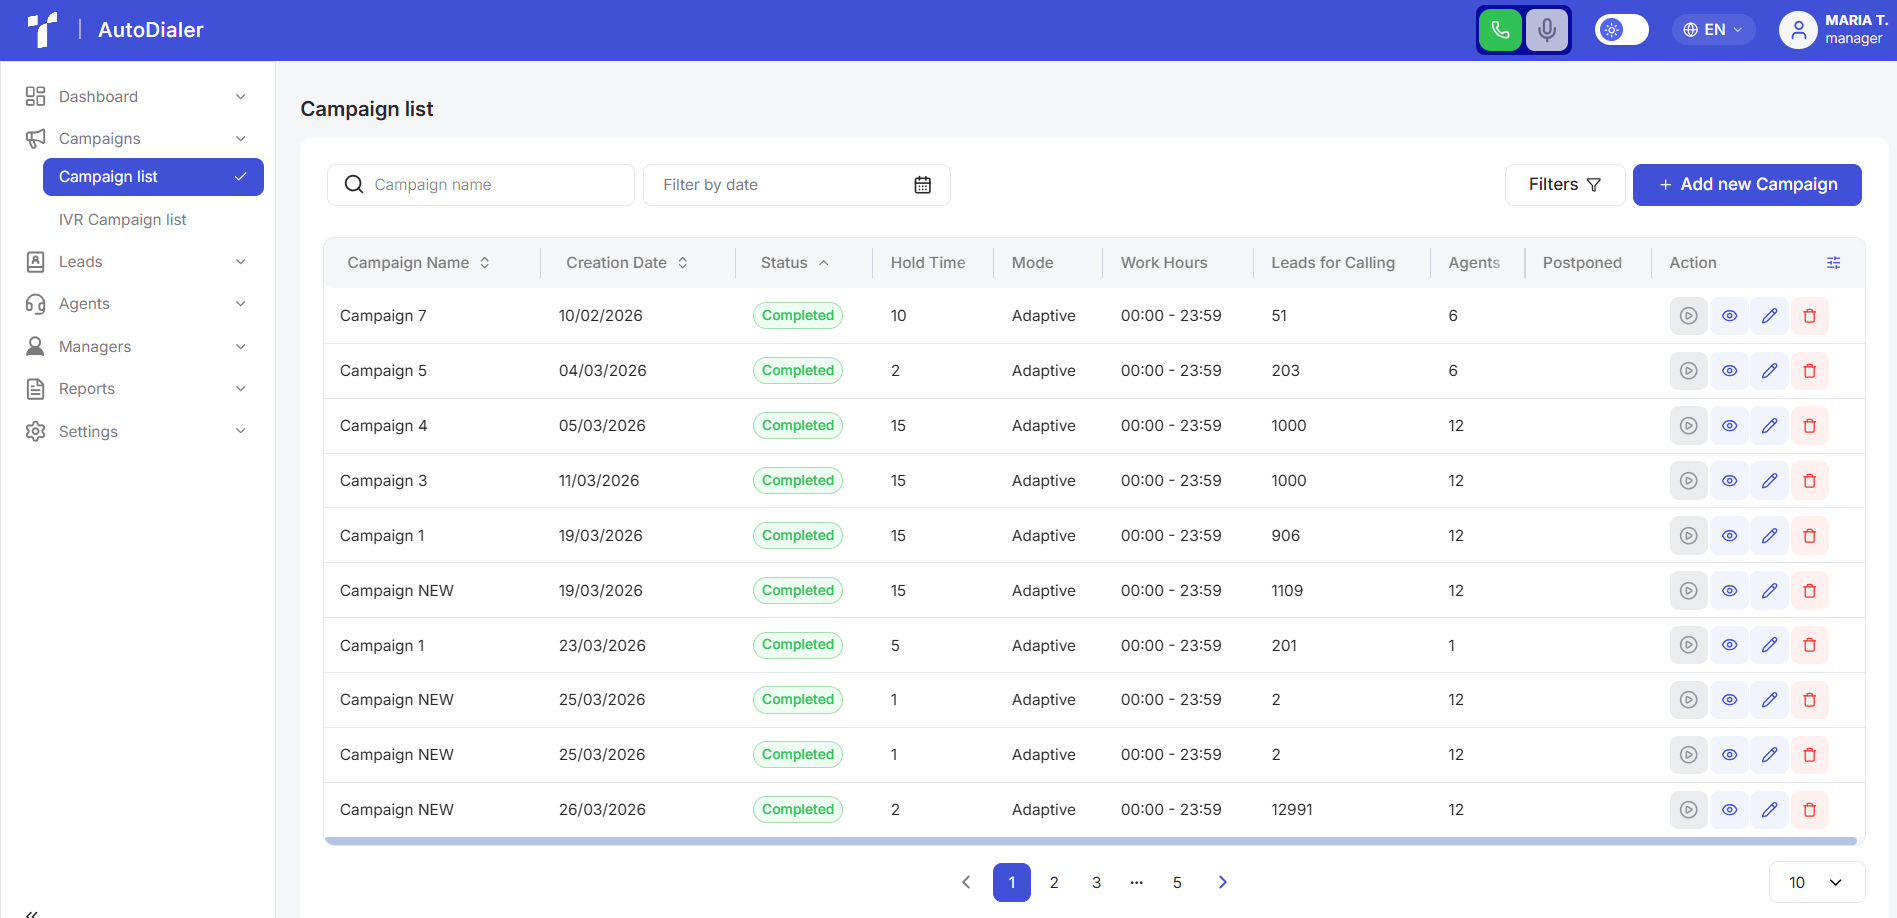Delete Campaign 3 using trash icon
This screenshot has height=918, width=1897.
(1809, 481)
